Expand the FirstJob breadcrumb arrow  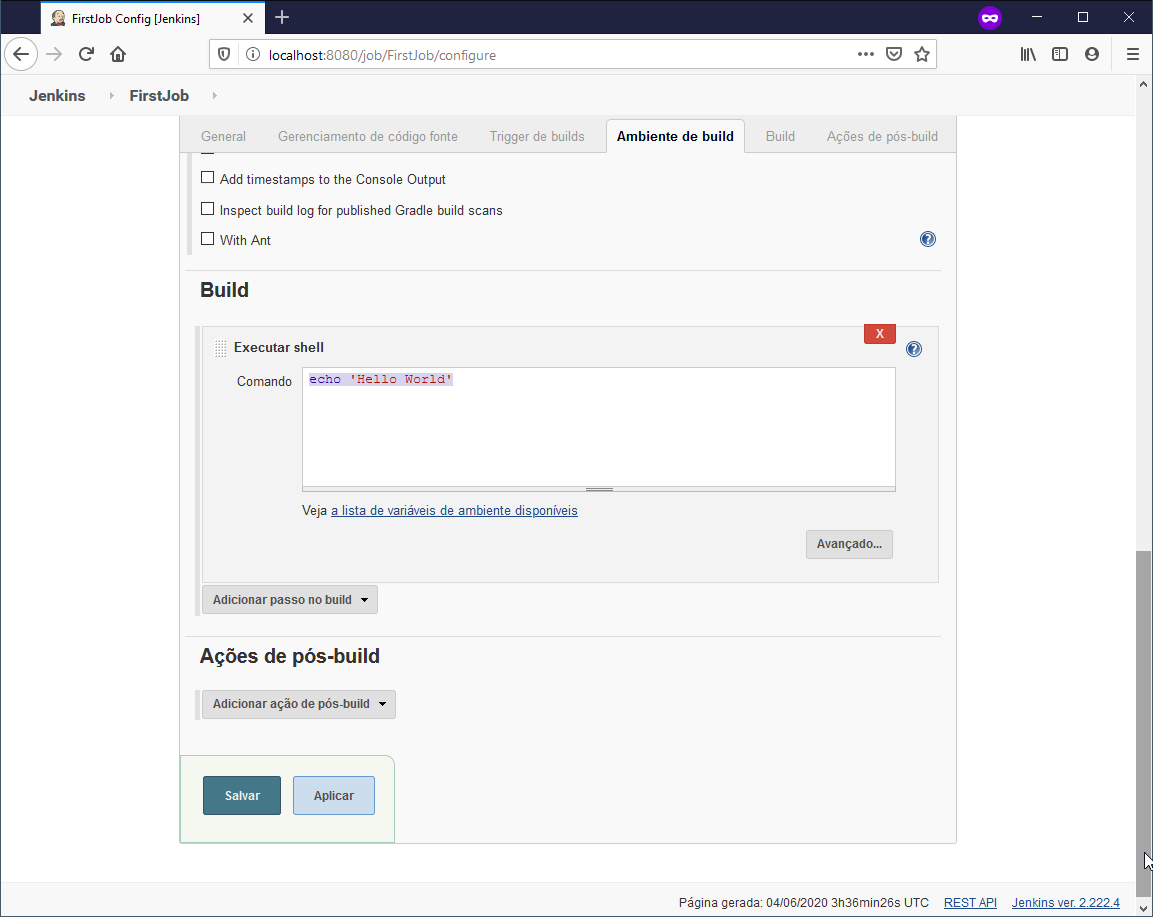214,96
